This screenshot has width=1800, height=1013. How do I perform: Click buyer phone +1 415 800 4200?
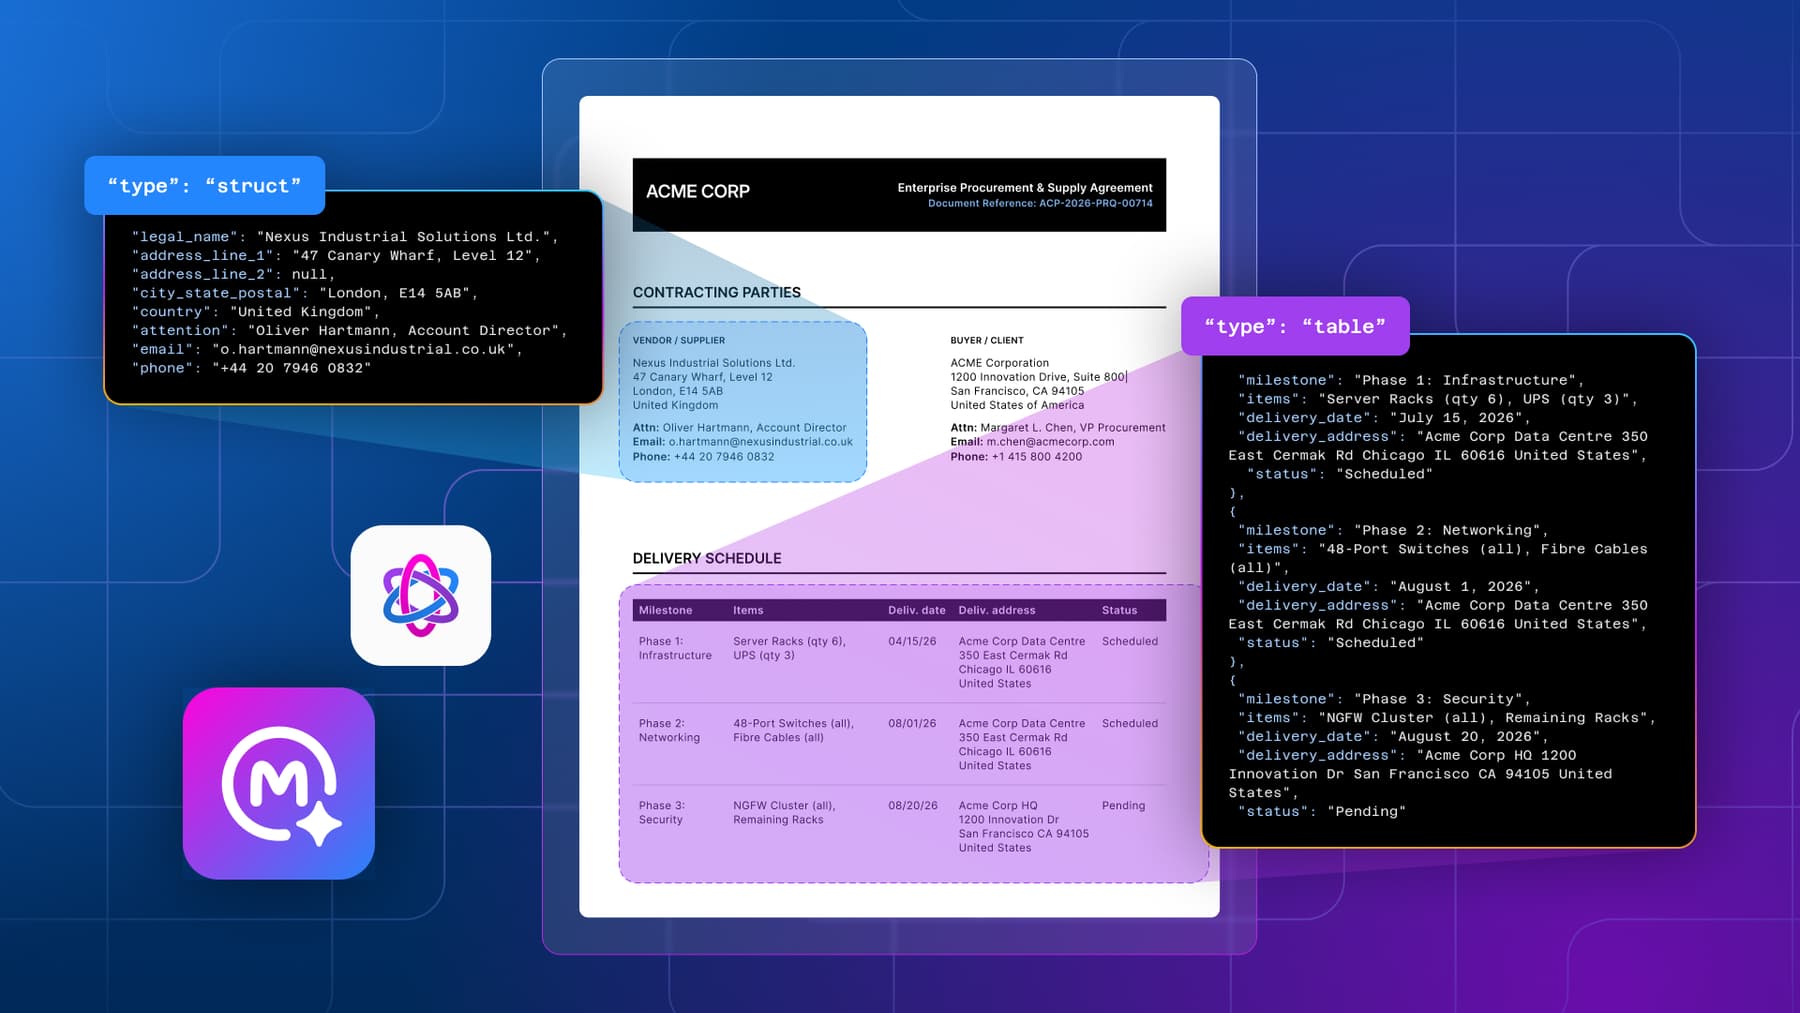pyautogui.click(x=1037, y=457)
